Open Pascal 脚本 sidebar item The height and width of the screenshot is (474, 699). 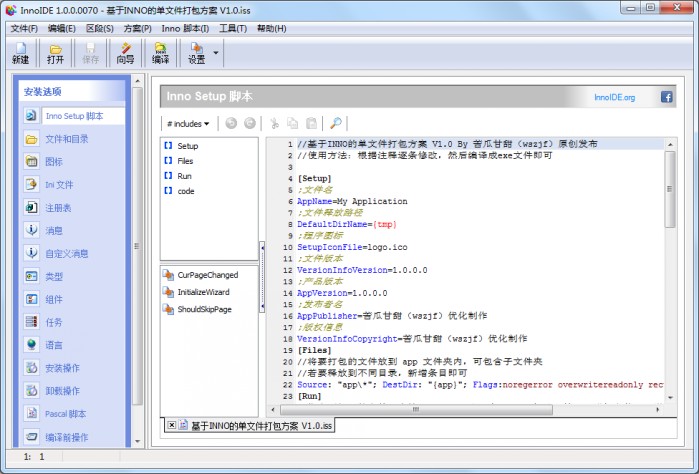click(x=65, y=414)
